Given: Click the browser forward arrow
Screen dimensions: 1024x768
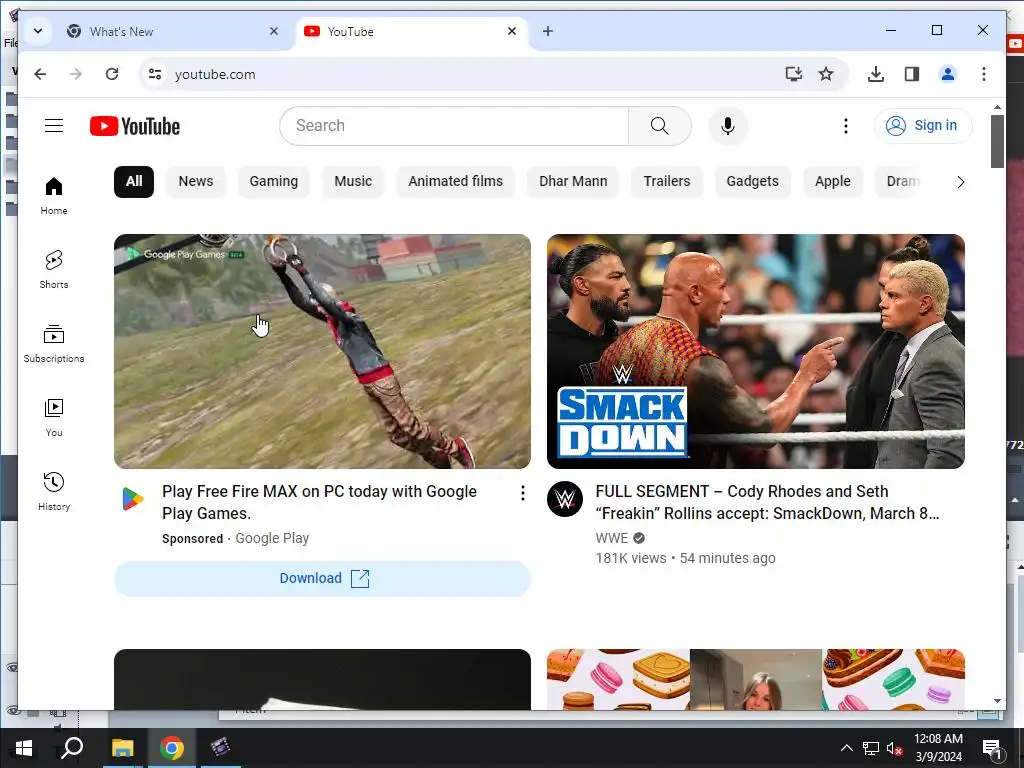Looking at the screenshot, I should click(x=76, y=74).
